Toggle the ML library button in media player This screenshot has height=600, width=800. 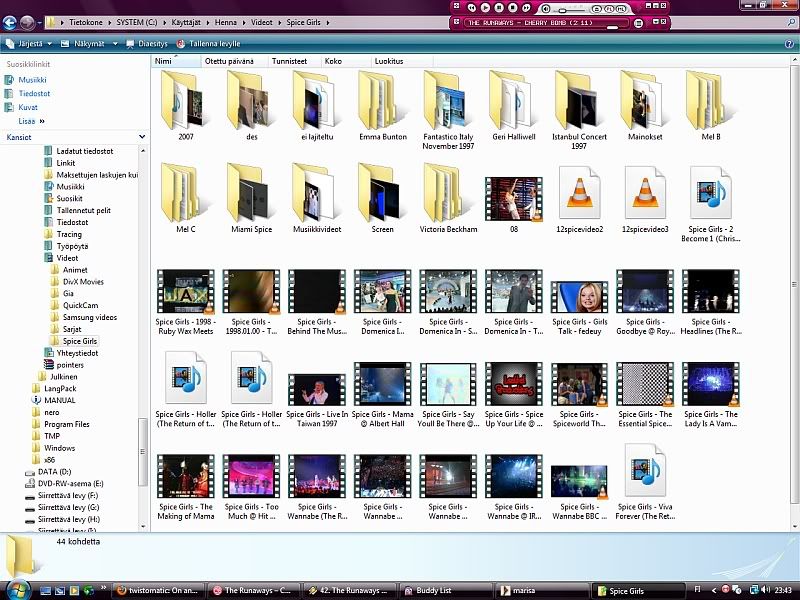point(621,9)
